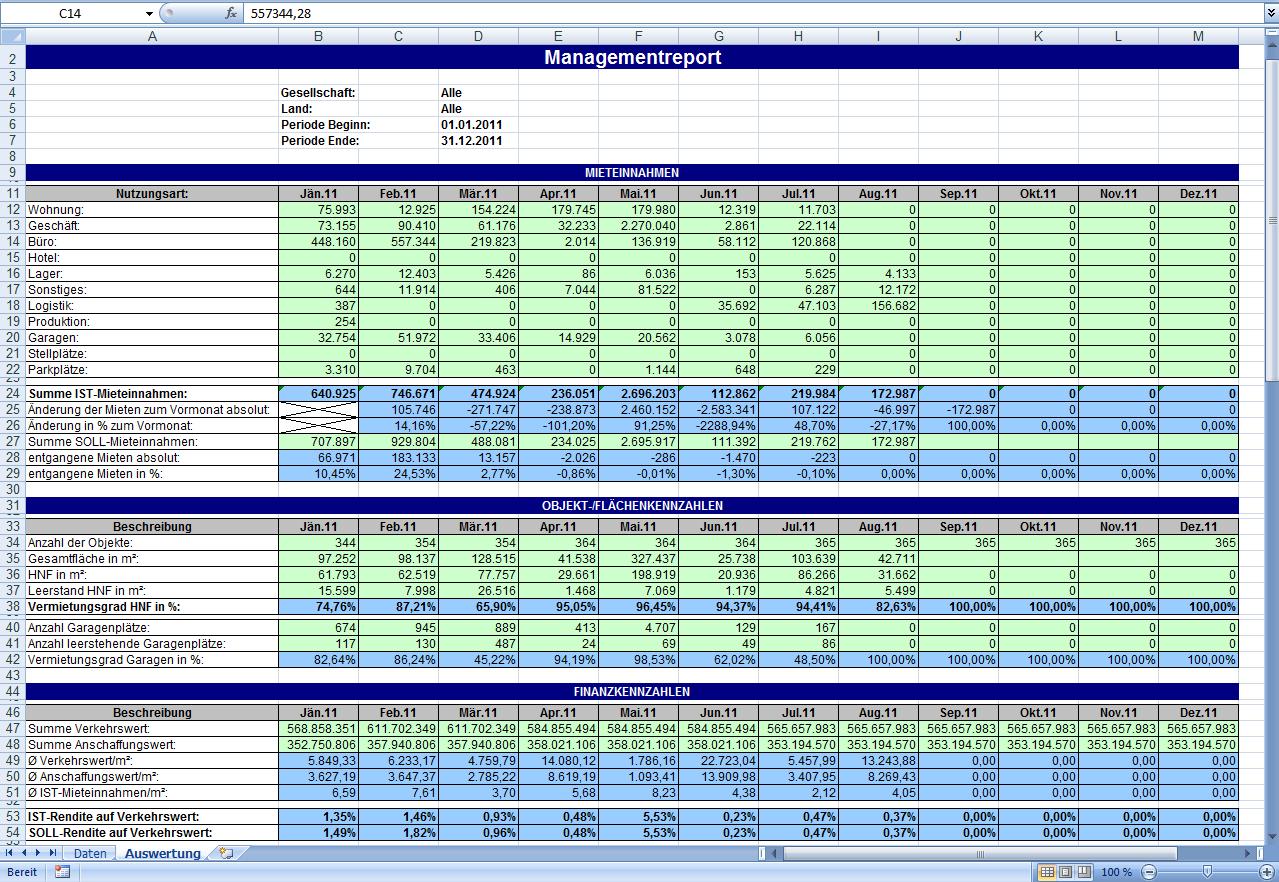
Task: Click the Name Box showing C14
Action: tap(70, 14)
